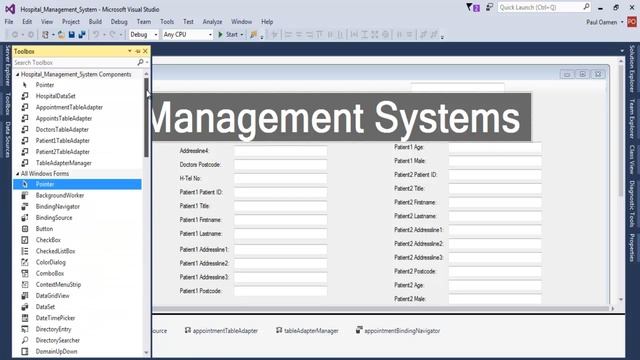Viewport: 640px width, 360px height.
Task: Select AppointmentTableAdapter in Toolbox
Action: click(69, 107)
